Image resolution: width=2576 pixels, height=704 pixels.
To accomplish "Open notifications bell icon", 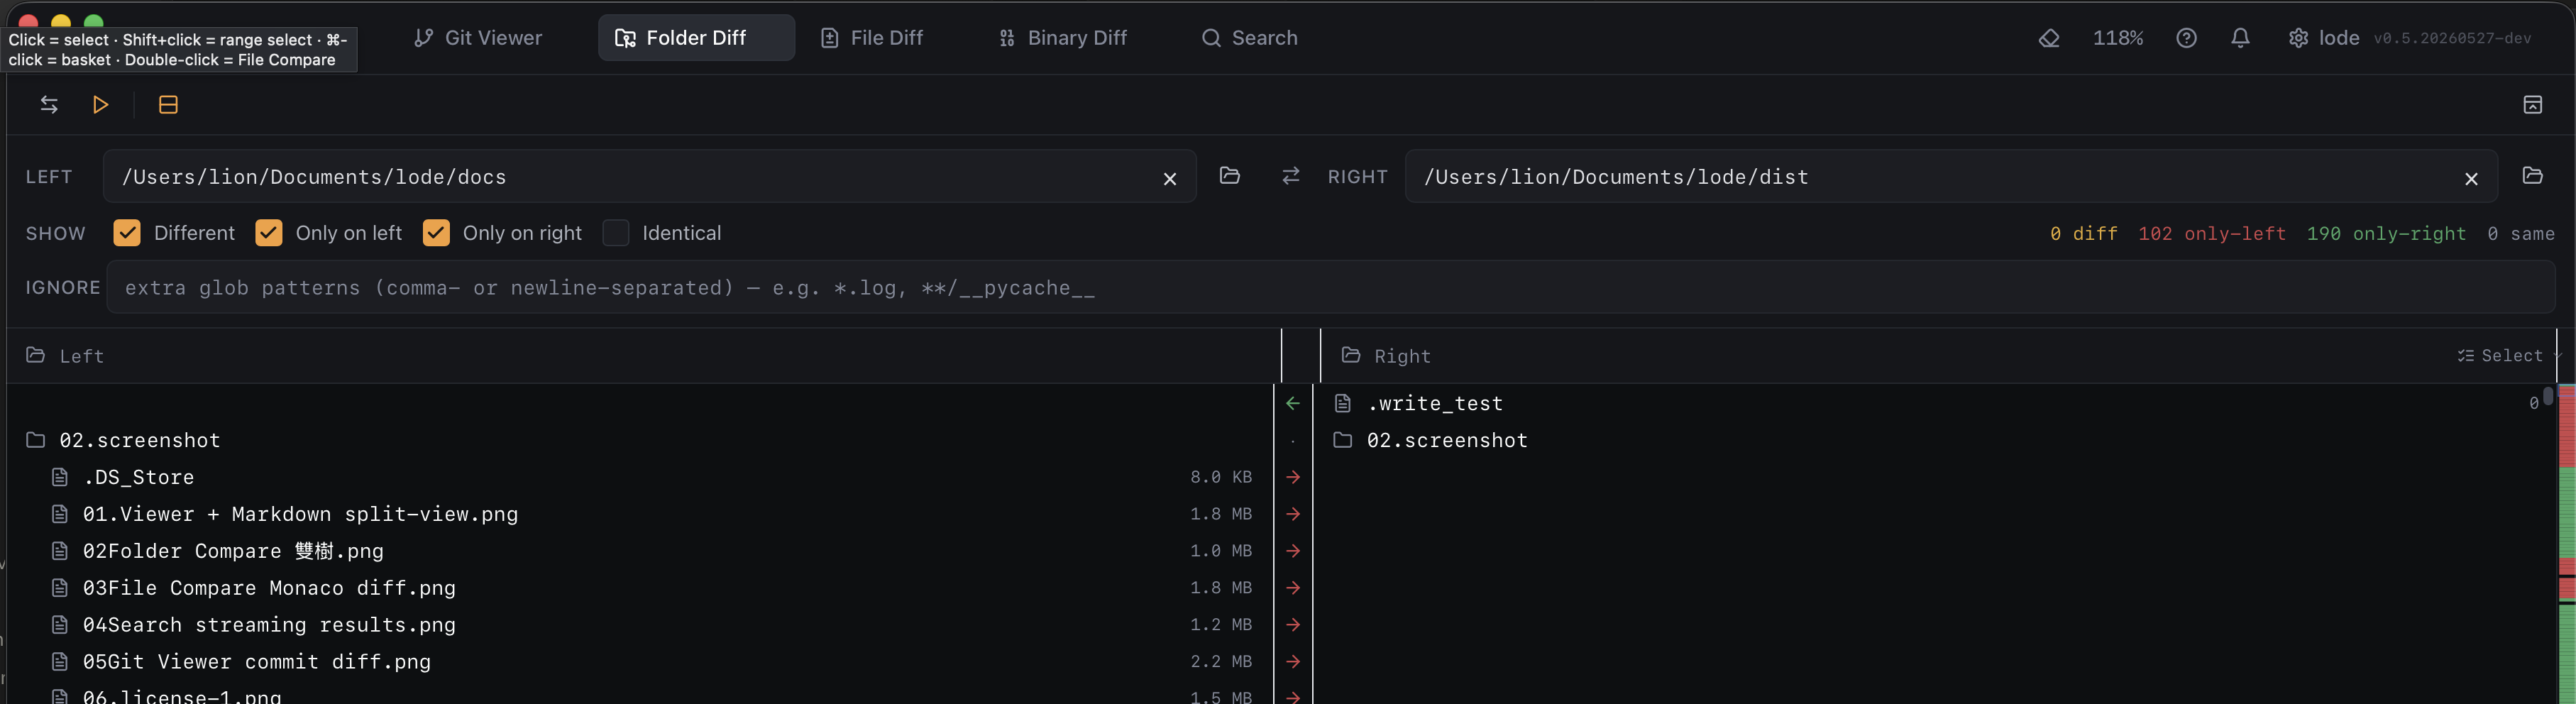I will pyautogui.click(x=2240, y=38).
